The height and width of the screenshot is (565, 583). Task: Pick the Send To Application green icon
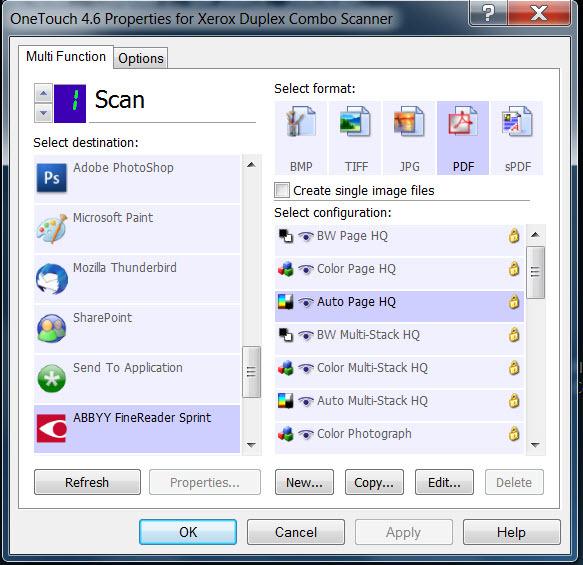point(52,378)
